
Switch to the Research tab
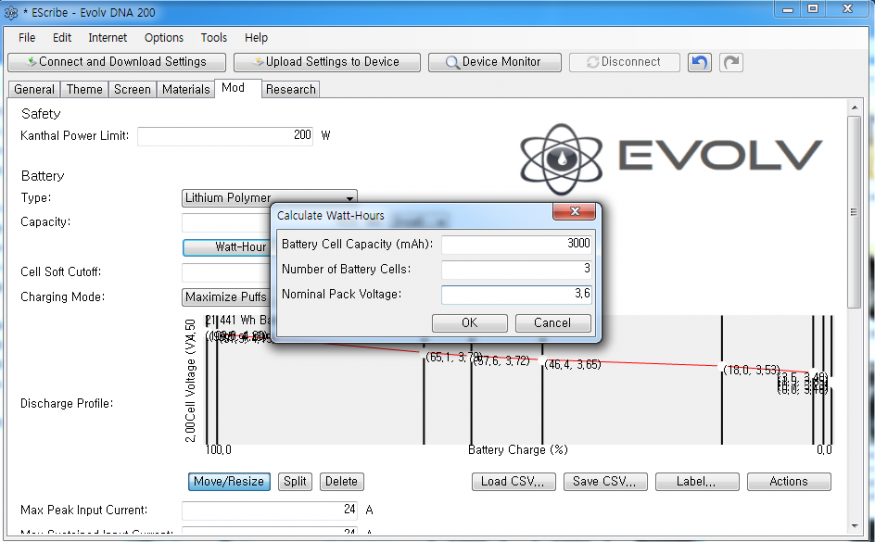(x=291, y=89)
